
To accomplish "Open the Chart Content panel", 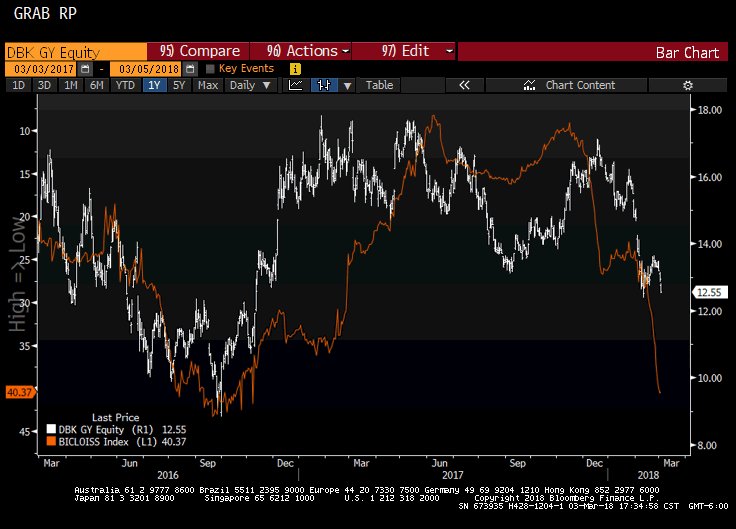I will tap(567, 85).
